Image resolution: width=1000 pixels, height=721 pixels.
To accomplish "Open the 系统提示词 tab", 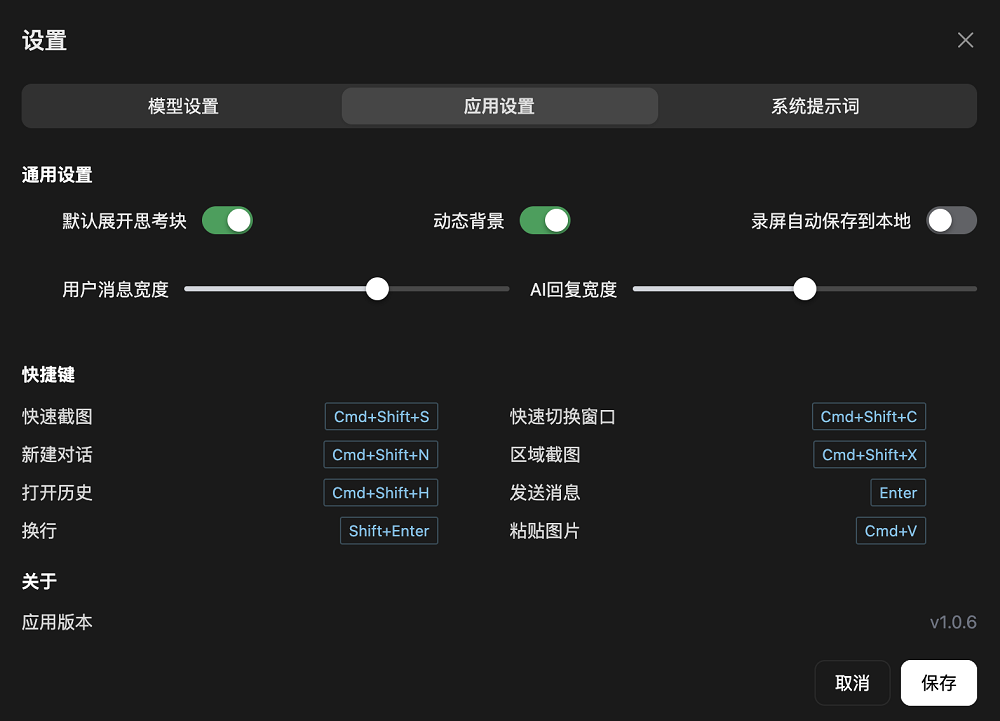I will (x=817, y=105).
